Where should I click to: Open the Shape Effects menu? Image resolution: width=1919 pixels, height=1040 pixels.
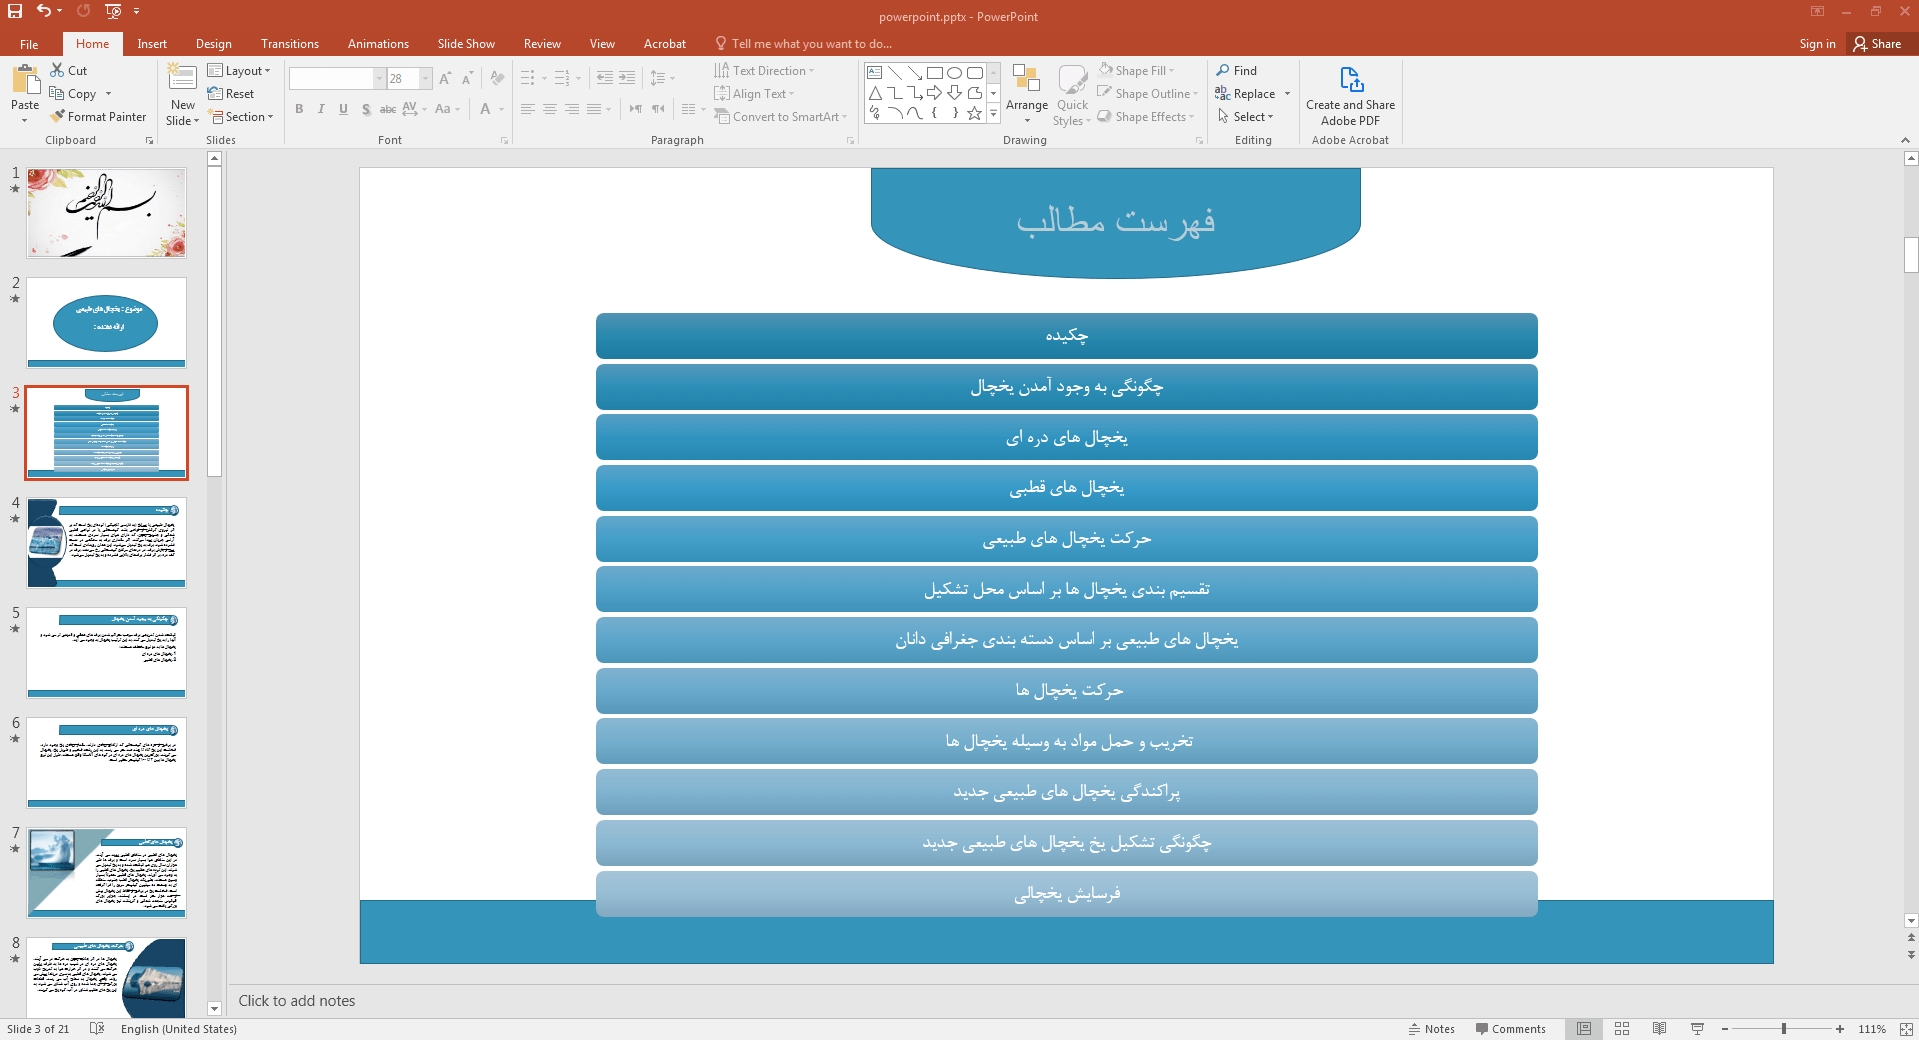tap(1146, 116)
